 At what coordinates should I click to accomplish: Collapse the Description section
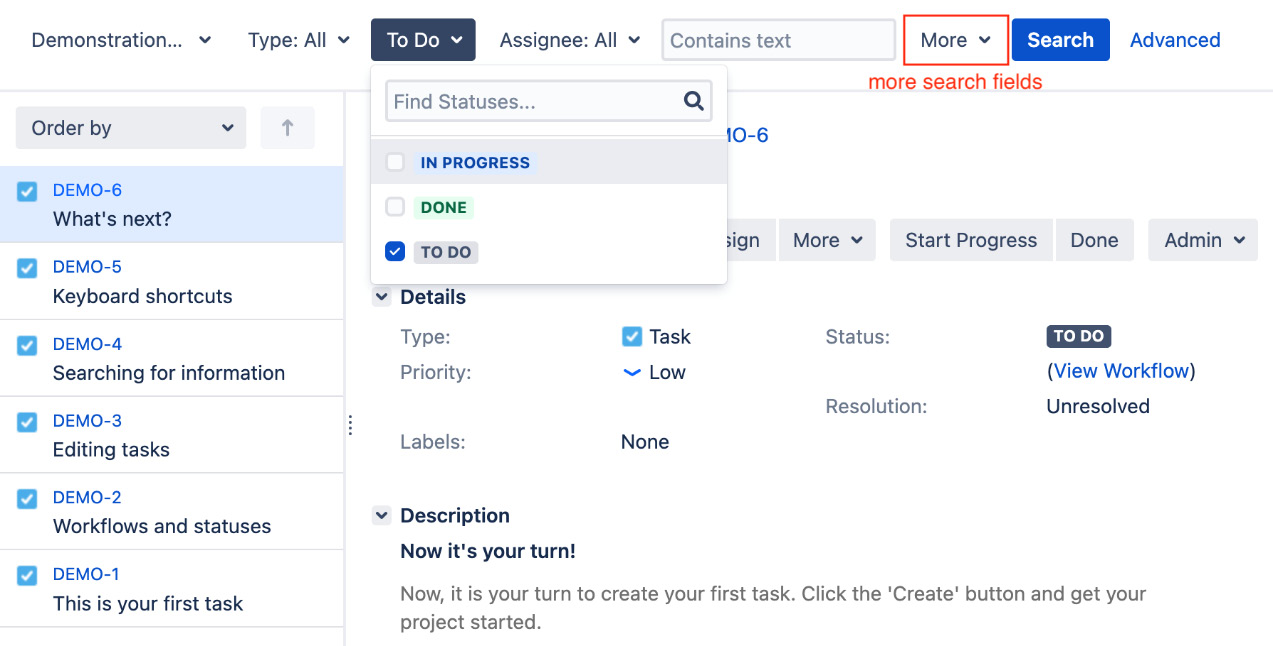coord(381,516)
